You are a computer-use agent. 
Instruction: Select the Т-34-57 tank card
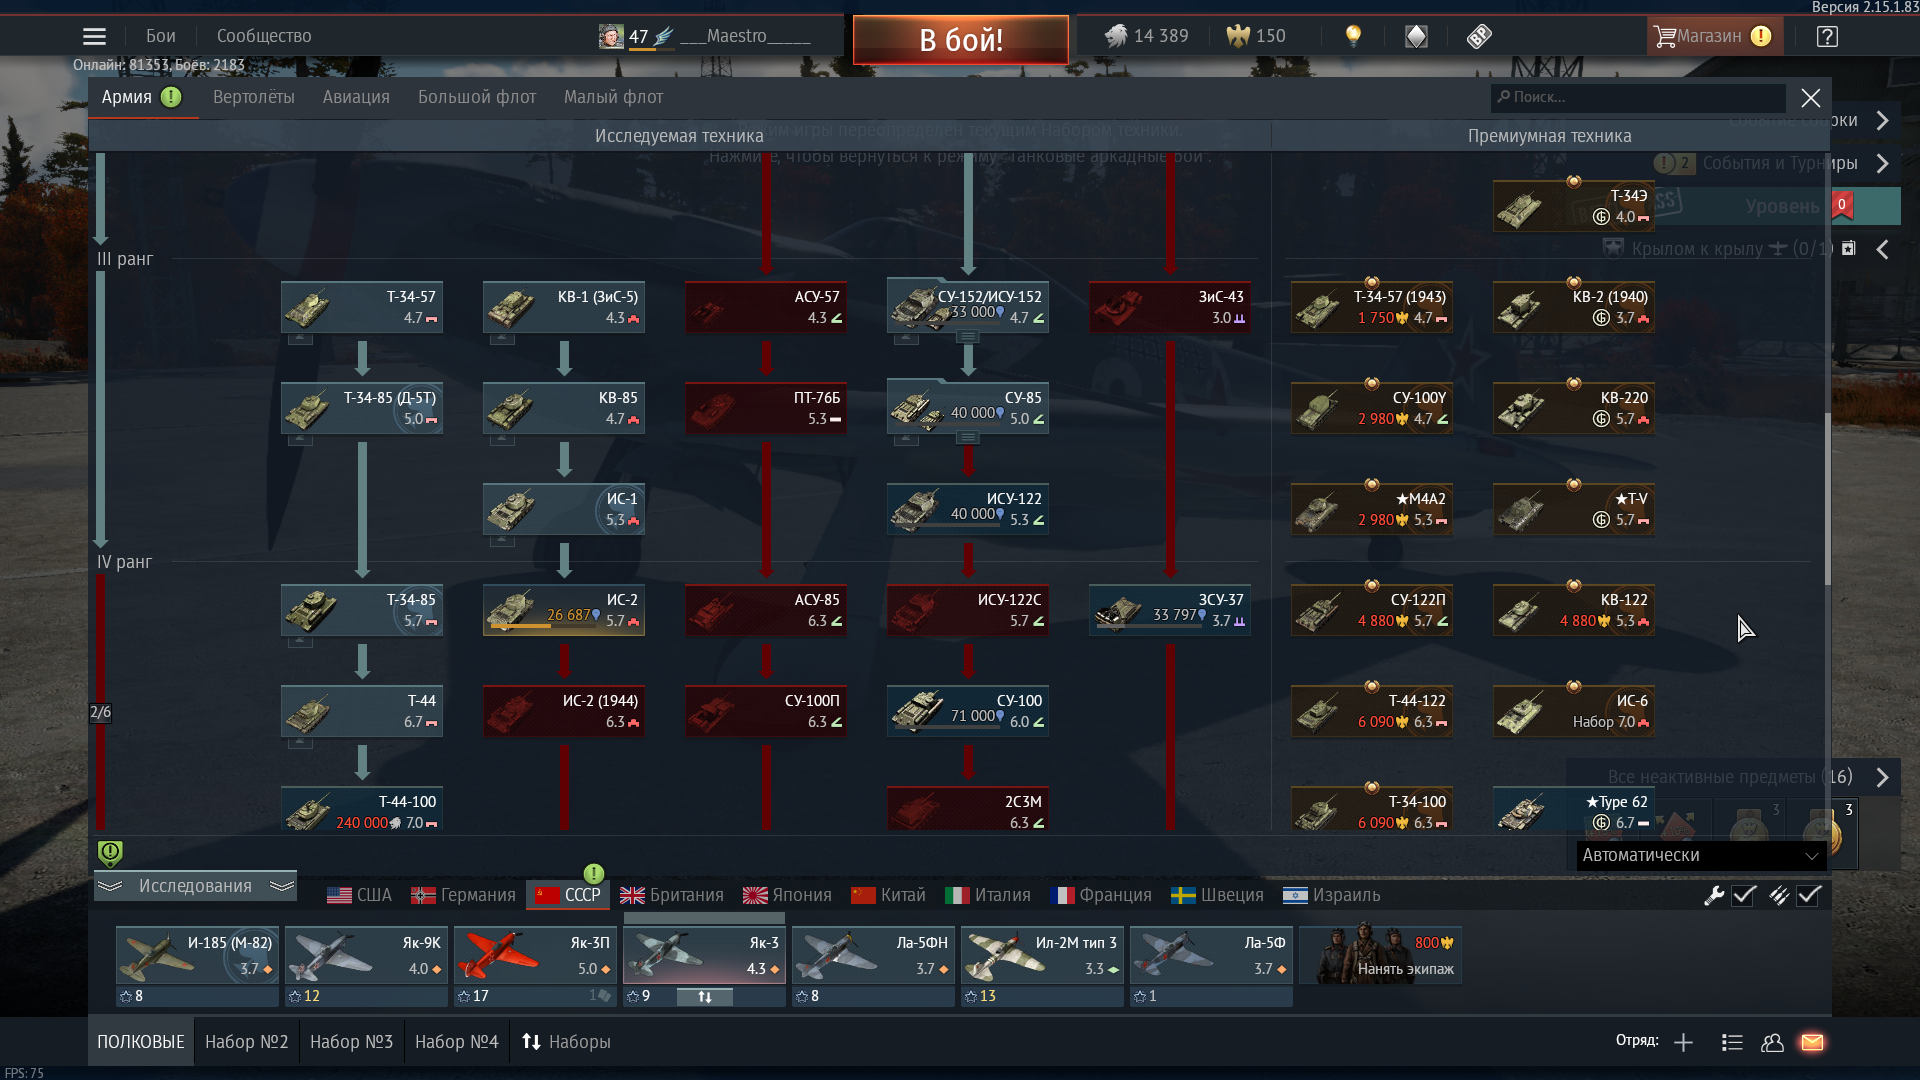362,307
